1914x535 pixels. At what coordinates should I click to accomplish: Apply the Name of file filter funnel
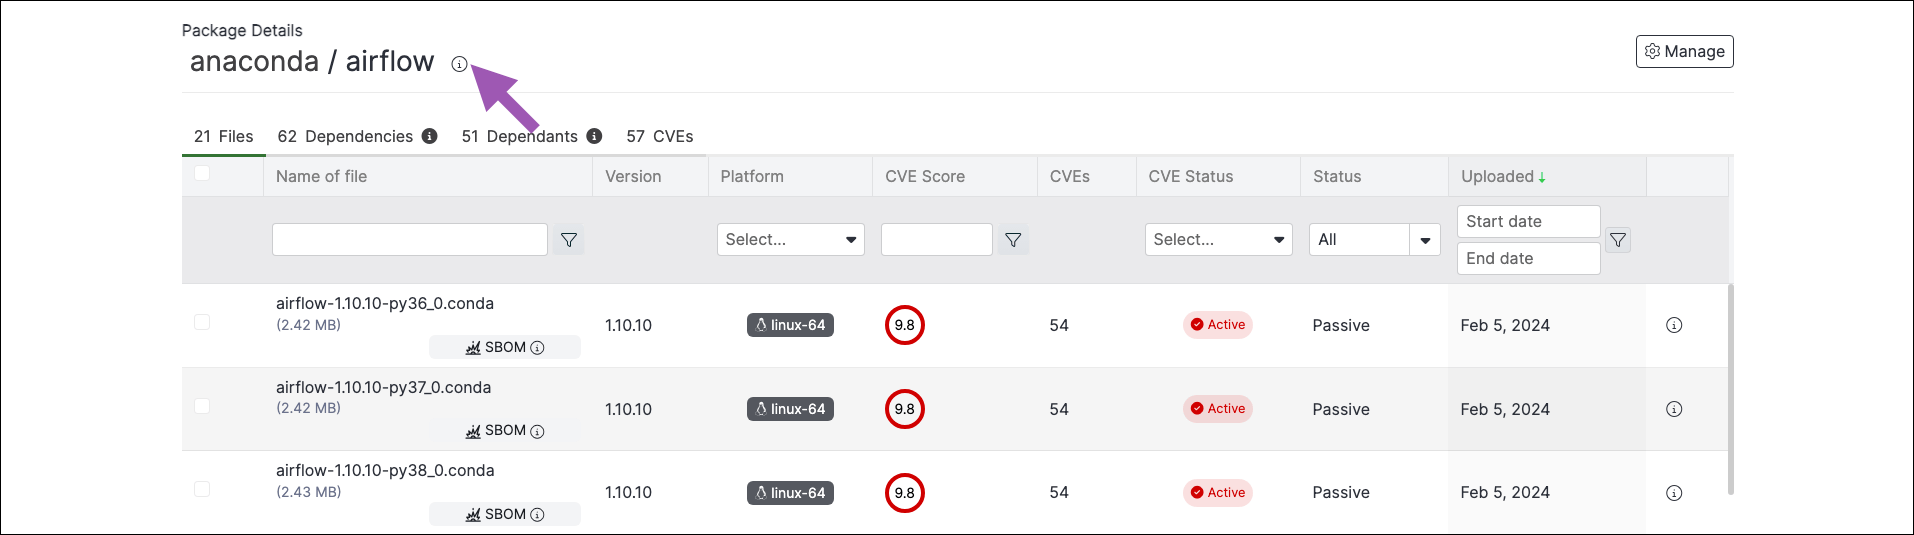click(x=569, y=240)
